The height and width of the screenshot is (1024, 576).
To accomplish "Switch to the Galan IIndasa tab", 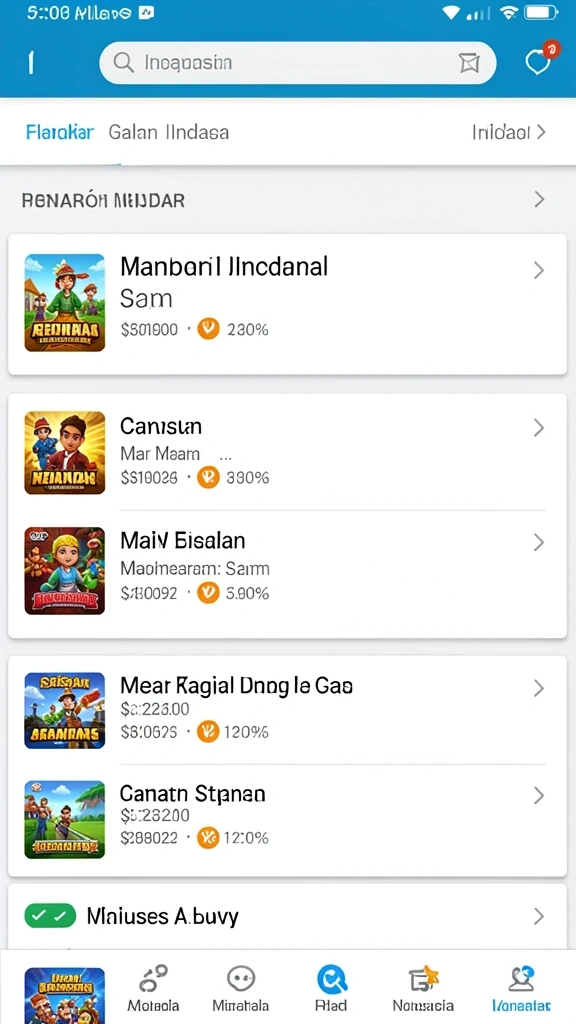I will coord(168,133).
